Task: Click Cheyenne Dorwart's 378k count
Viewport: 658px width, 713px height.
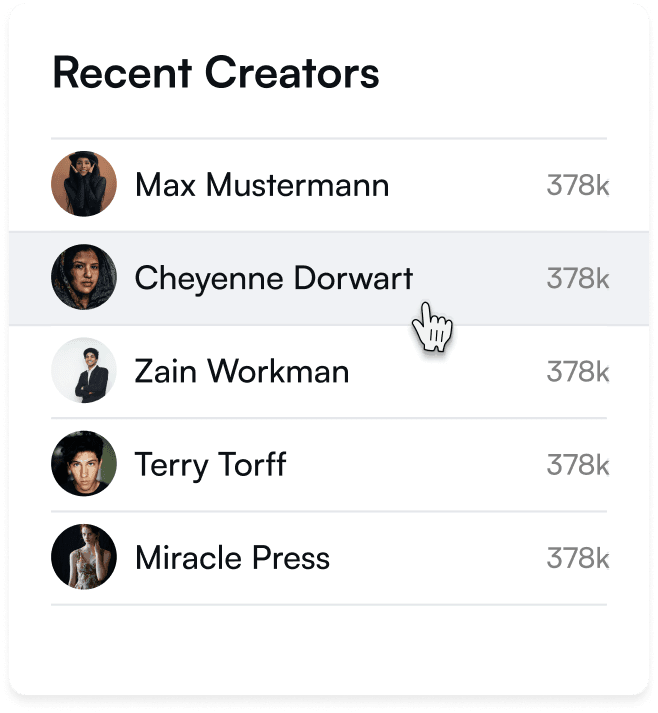Action: (x=578, y=278)
